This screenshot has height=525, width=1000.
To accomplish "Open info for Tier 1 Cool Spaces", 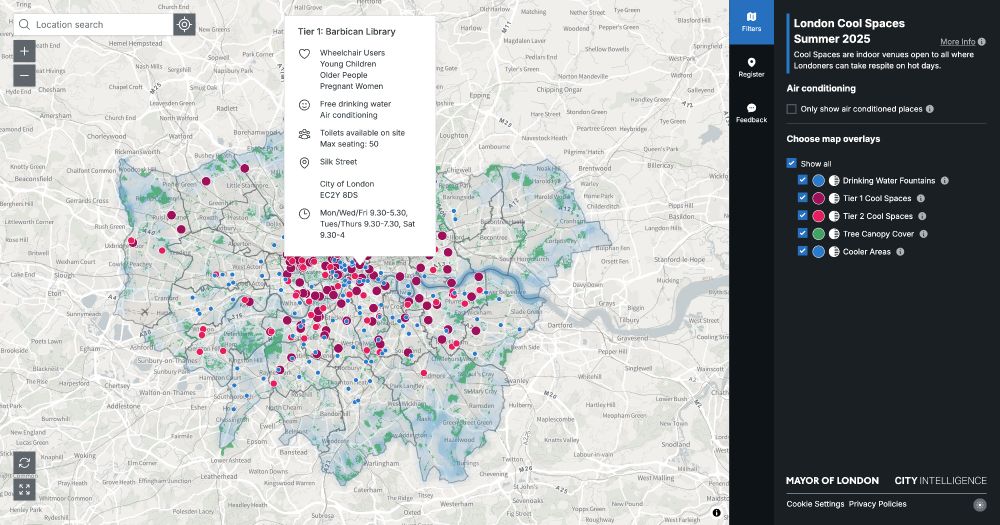I will [x=921, y=198].
